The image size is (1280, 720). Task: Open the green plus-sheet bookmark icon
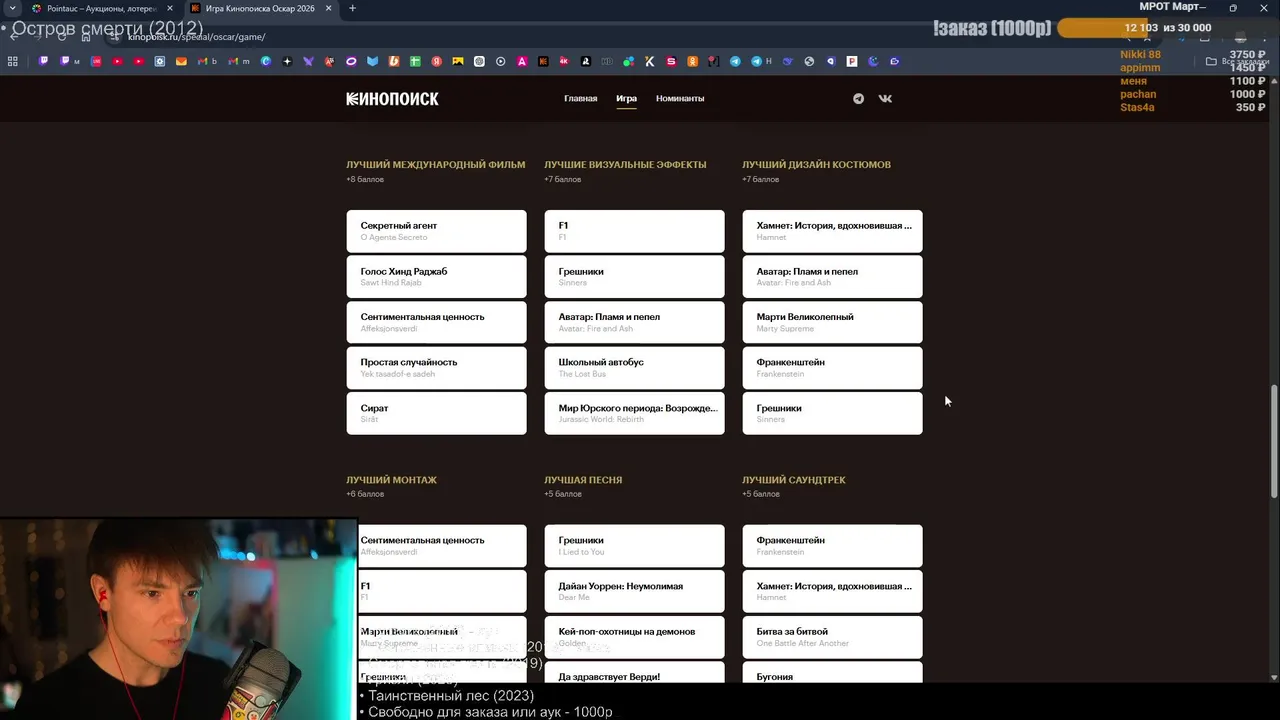(x=415, y=61)
